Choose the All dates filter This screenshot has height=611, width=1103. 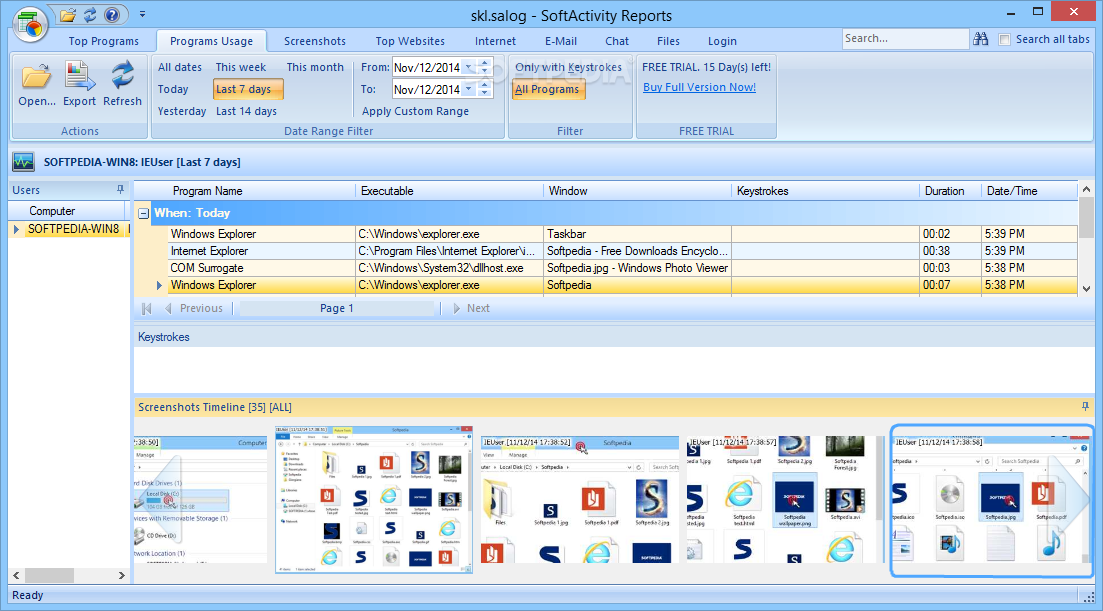[x=179, y=67]
